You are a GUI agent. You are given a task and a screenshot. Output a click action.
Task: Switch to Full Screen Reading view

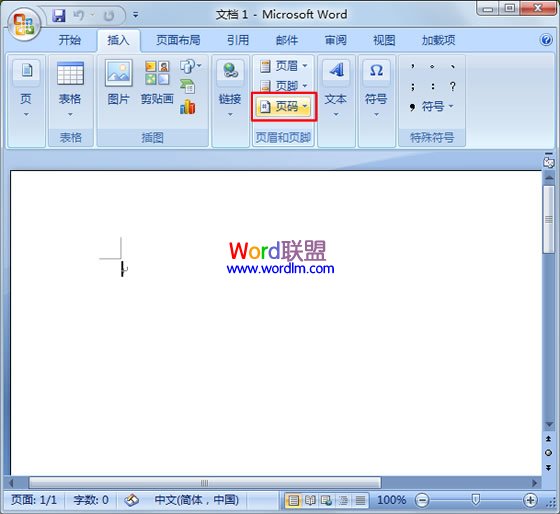point(310,500)
